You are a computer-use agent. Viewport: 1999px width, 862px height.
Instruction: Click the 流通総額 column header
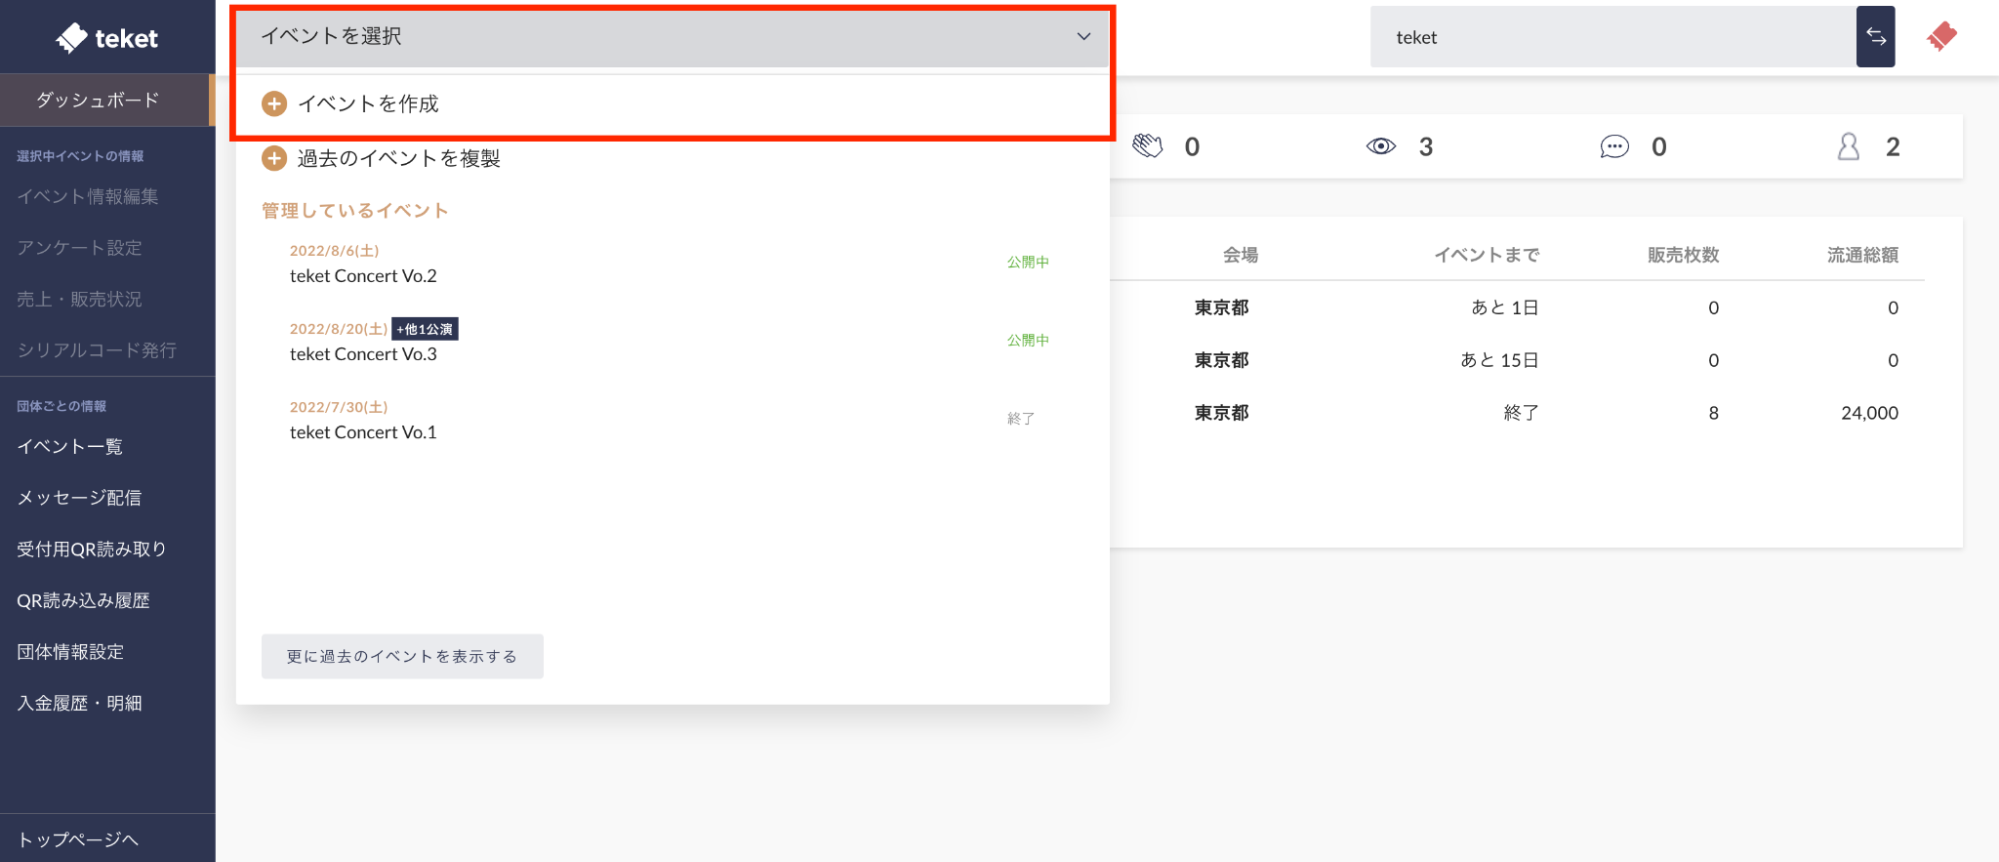(1862, 255)
